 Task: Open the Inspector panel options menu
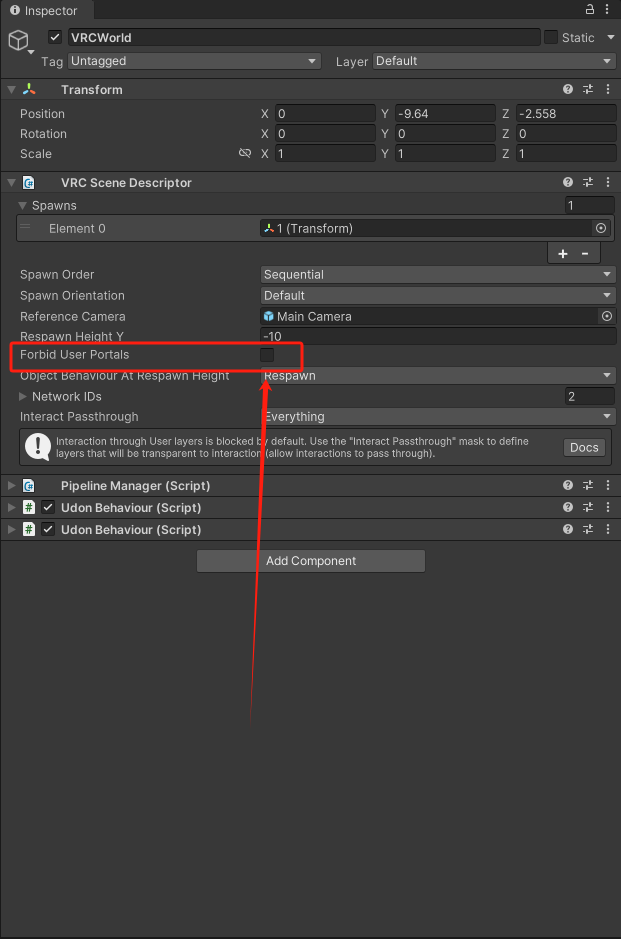click(607, 9)
